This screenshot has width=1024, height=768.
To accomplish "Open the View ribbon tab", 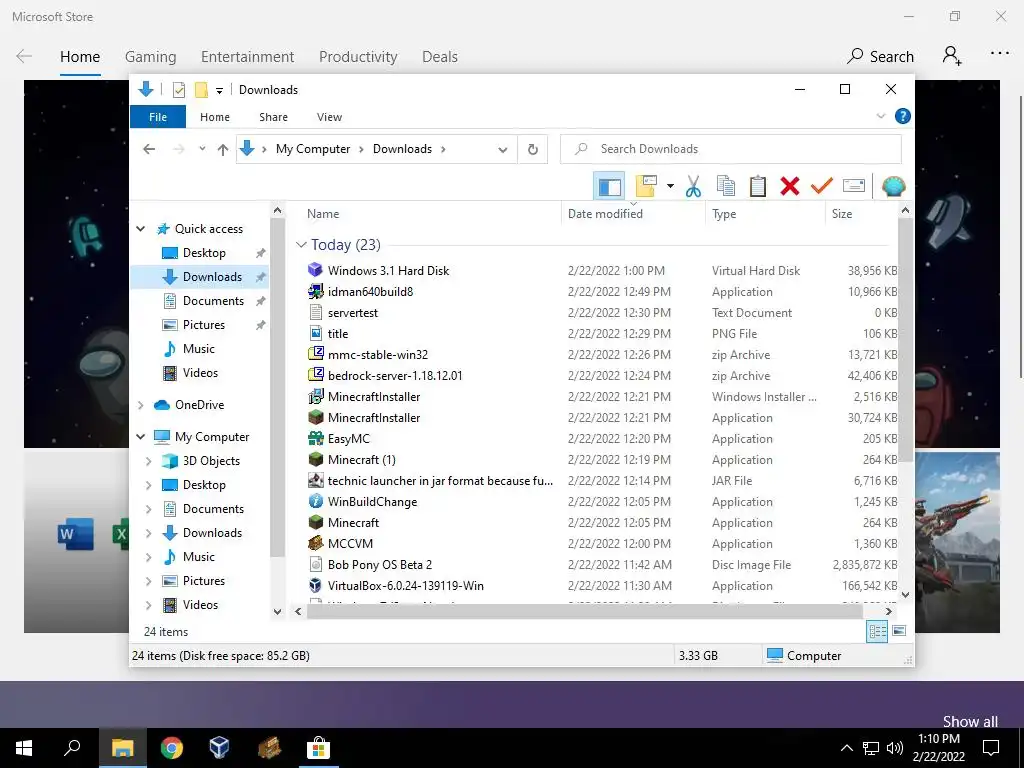I will (329, 117).
